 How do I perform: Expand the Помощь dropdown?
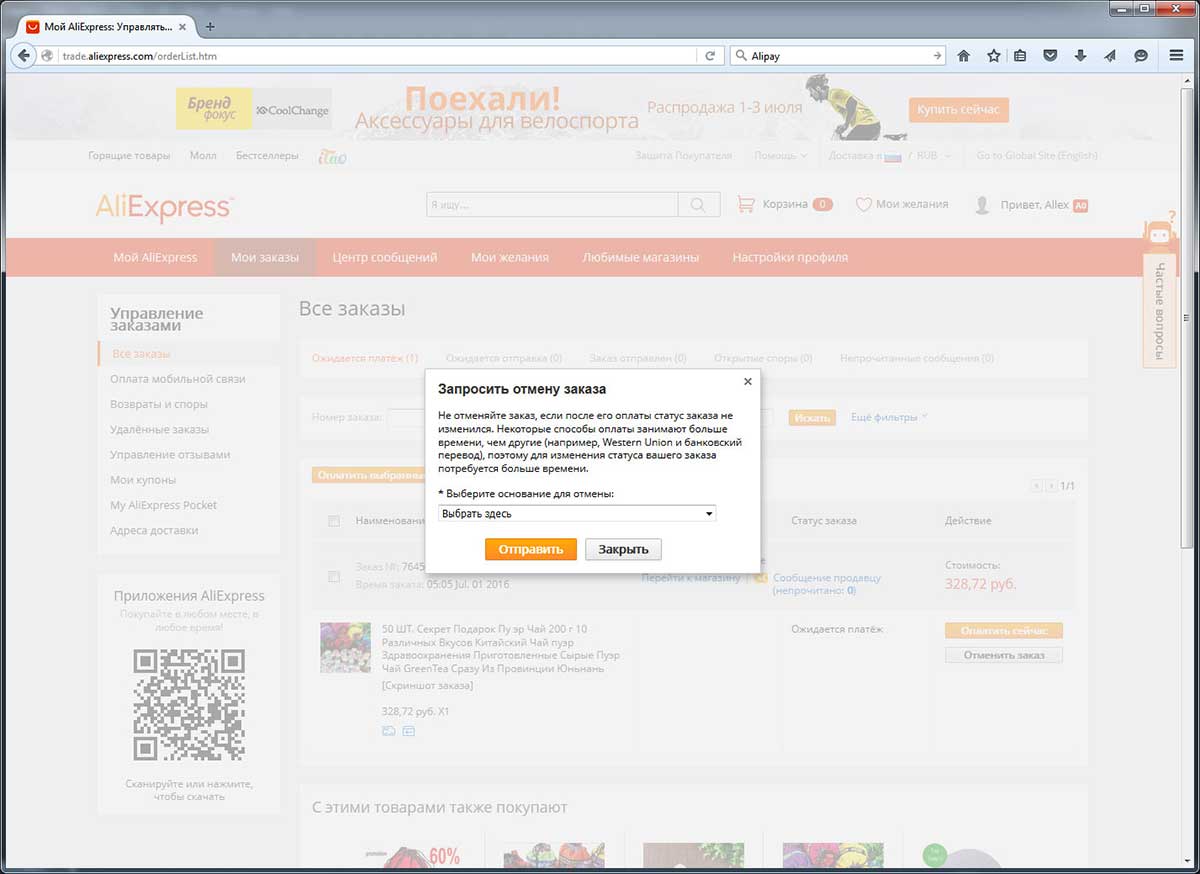781,156
